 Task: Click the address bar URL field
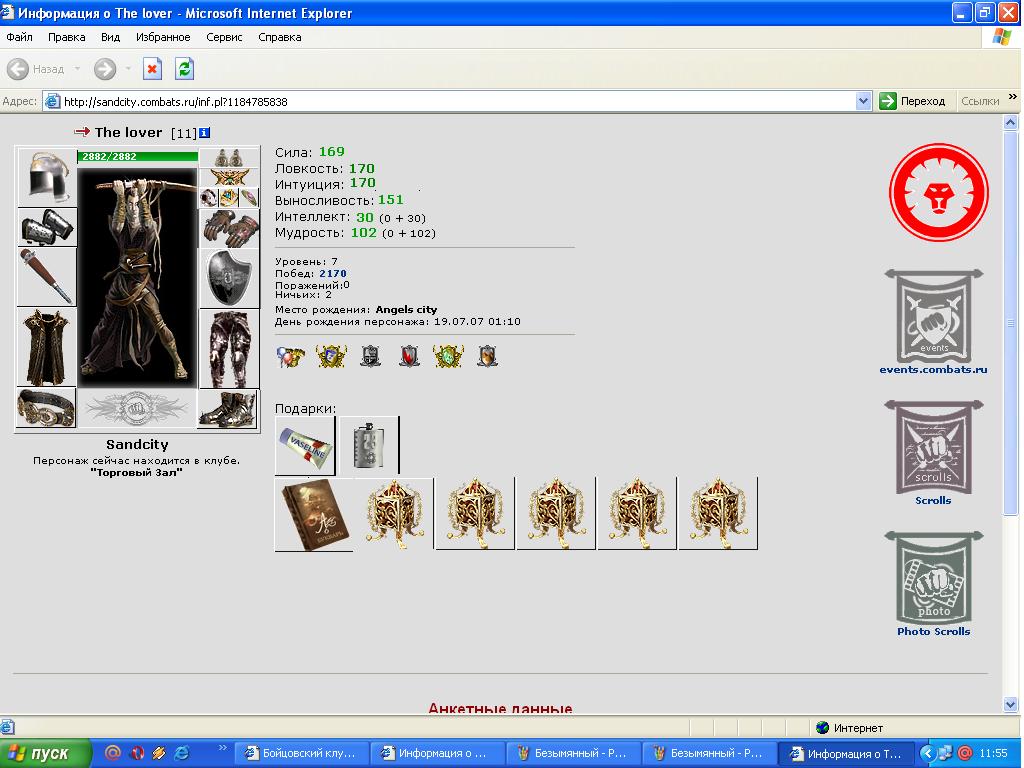click(457, 101)
